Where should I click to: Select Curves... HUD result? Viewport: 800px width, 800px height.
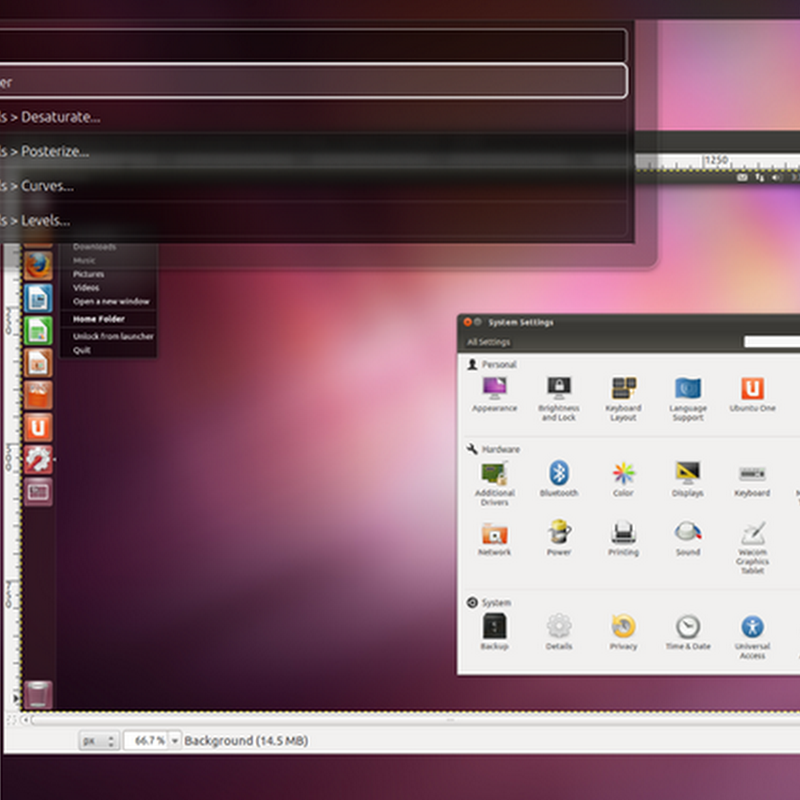[312, 186]
